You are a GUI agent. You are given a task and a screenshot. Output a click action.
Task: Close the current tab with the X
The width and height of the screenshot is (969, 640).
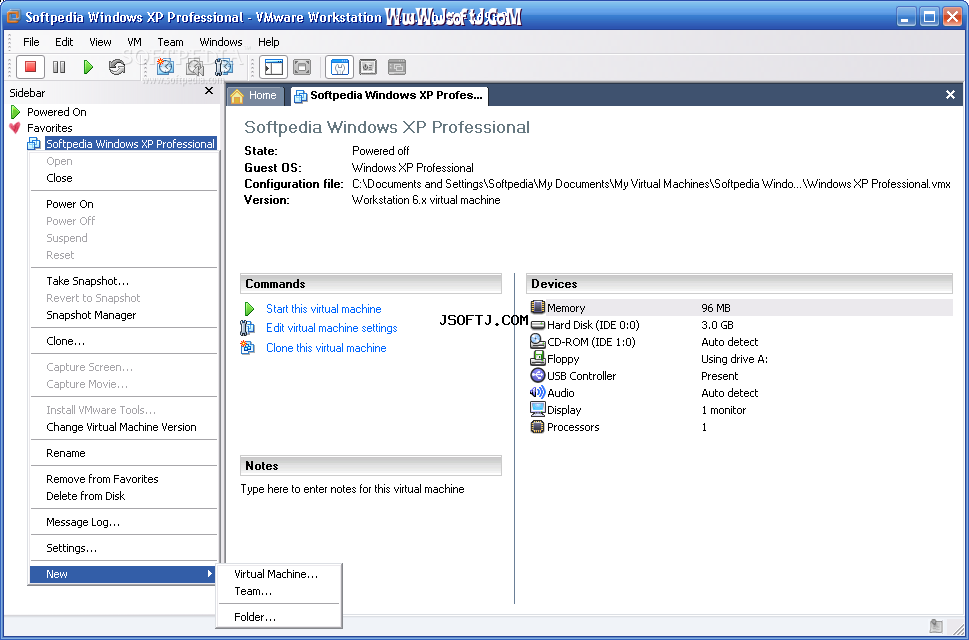[x=950, y=95]
